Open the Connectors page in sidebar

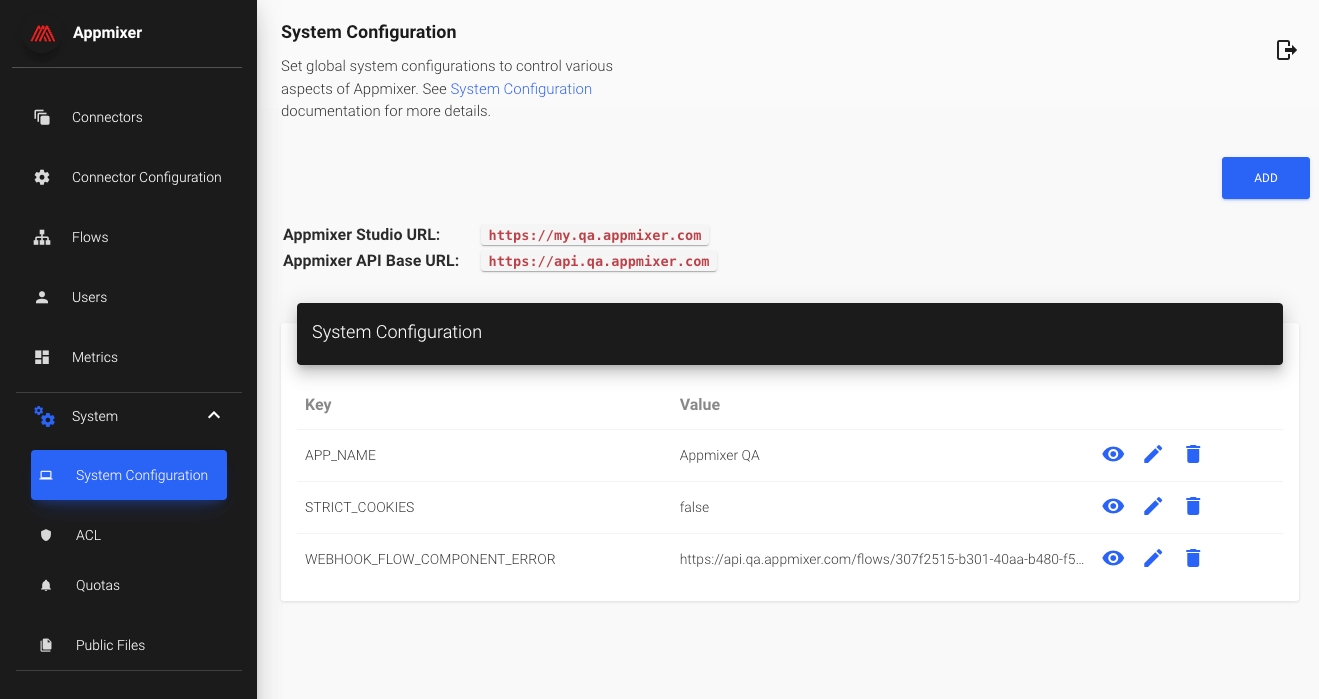coord(107,117)
